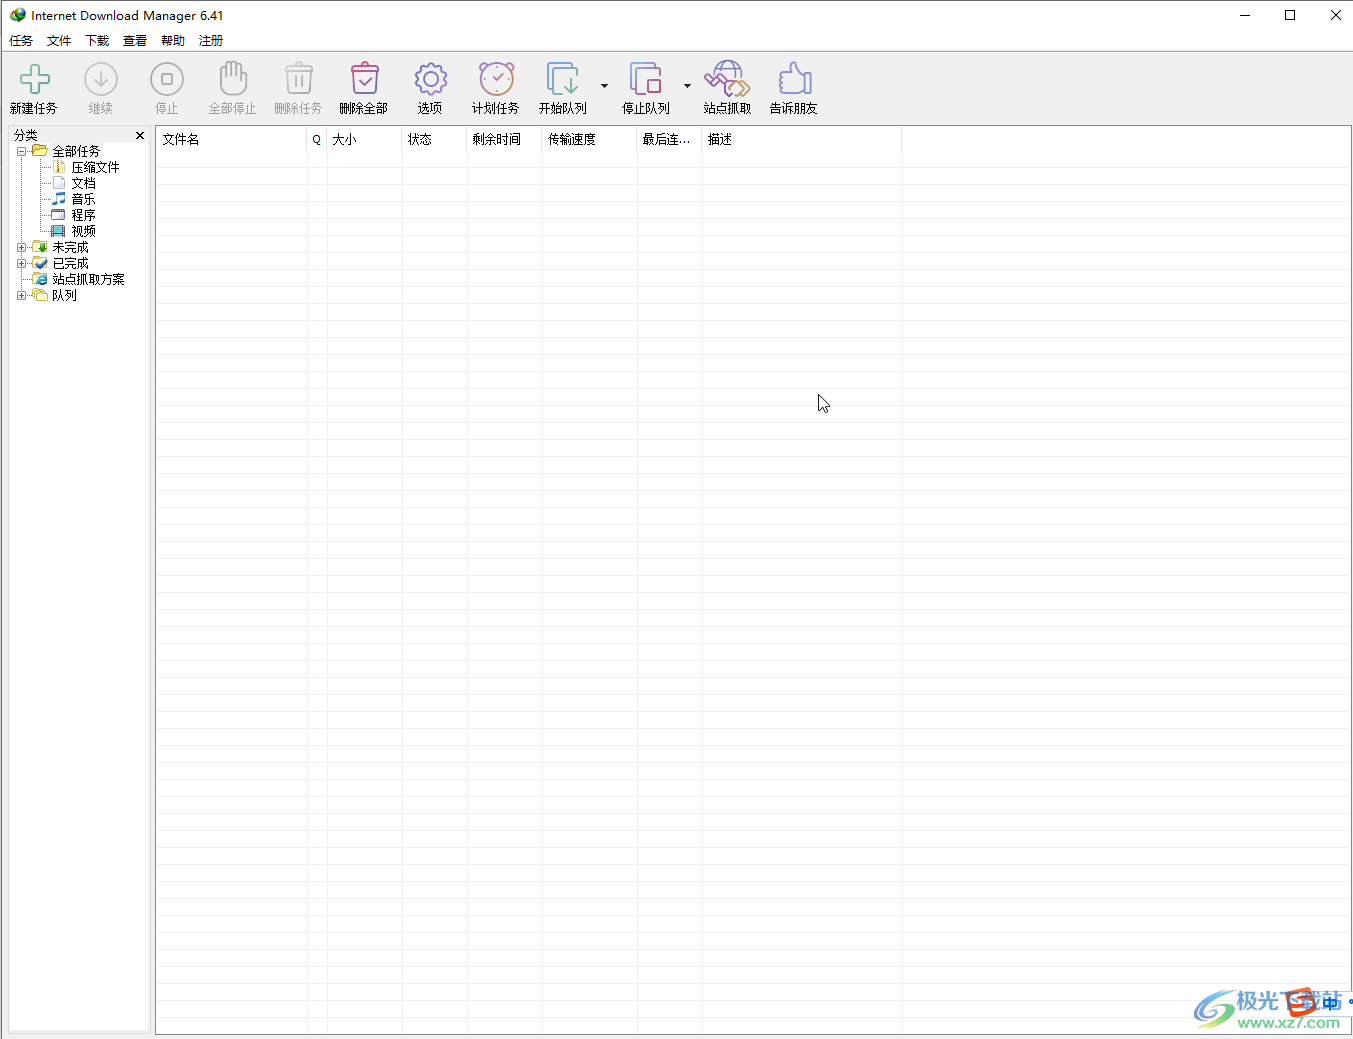Viewport: 1353px width, 1039px height.
Task: Sort by the 剩余时间 column header
Action: pyautogui.click(x=504, y=139)
